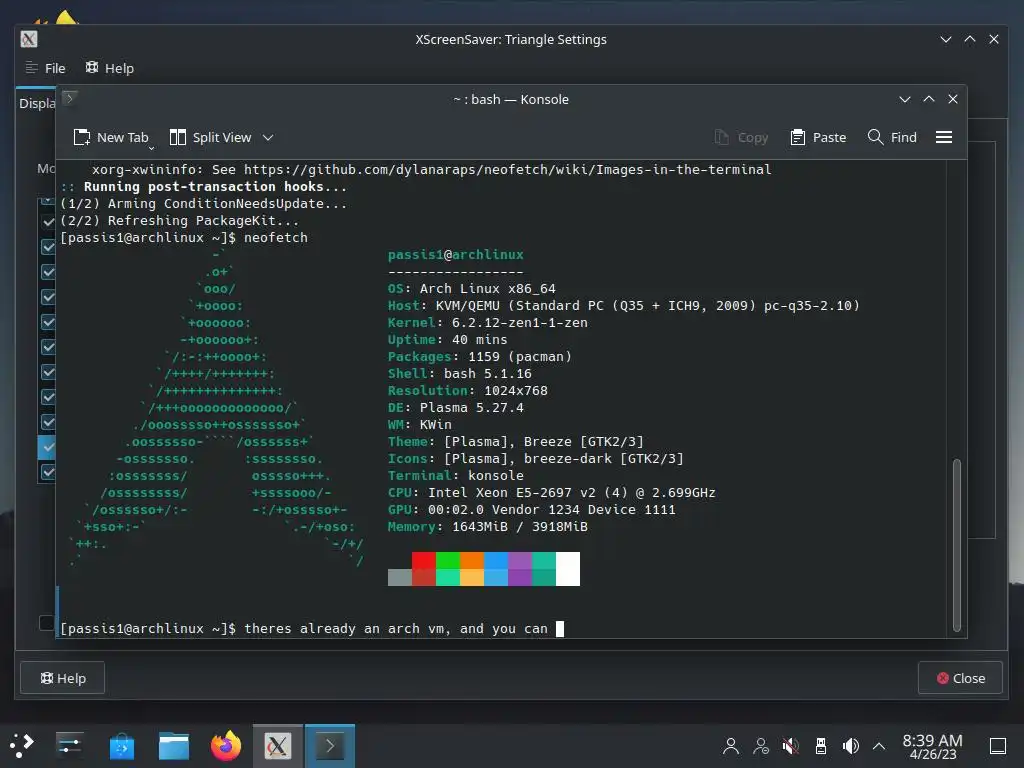Click the gray block in neofetch palette
The width and height of the screenshot is (1024, 768).
(400, 577)
